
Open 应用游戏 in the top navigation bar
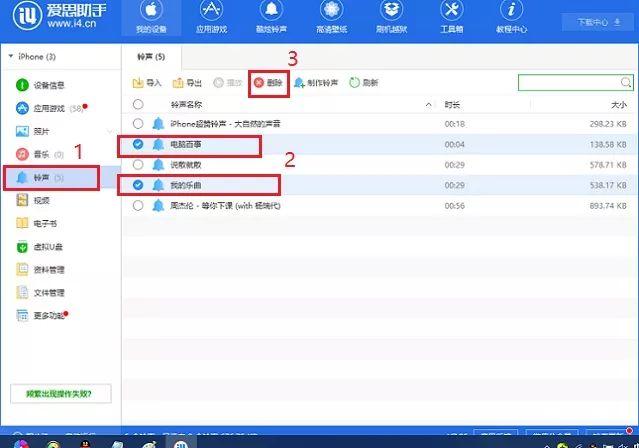(212, 17)
